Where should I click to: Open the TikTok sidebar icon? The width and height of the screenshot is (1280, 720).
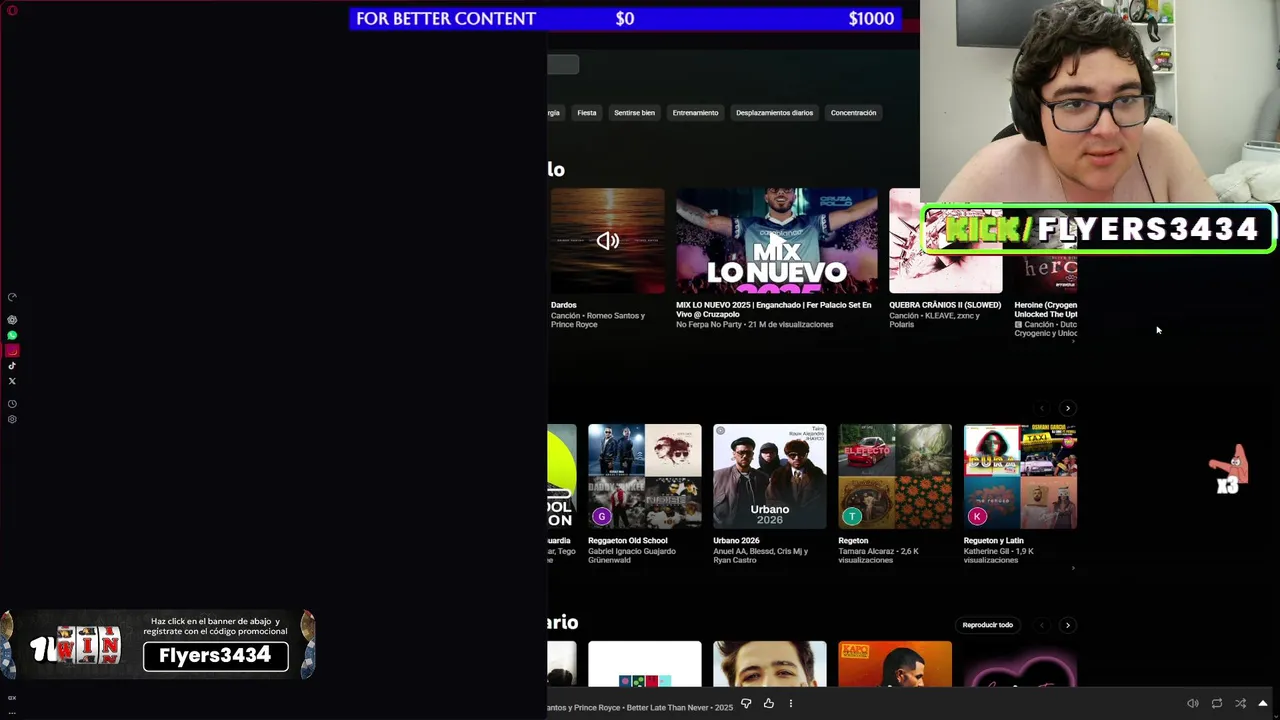(x=12, y=366)
